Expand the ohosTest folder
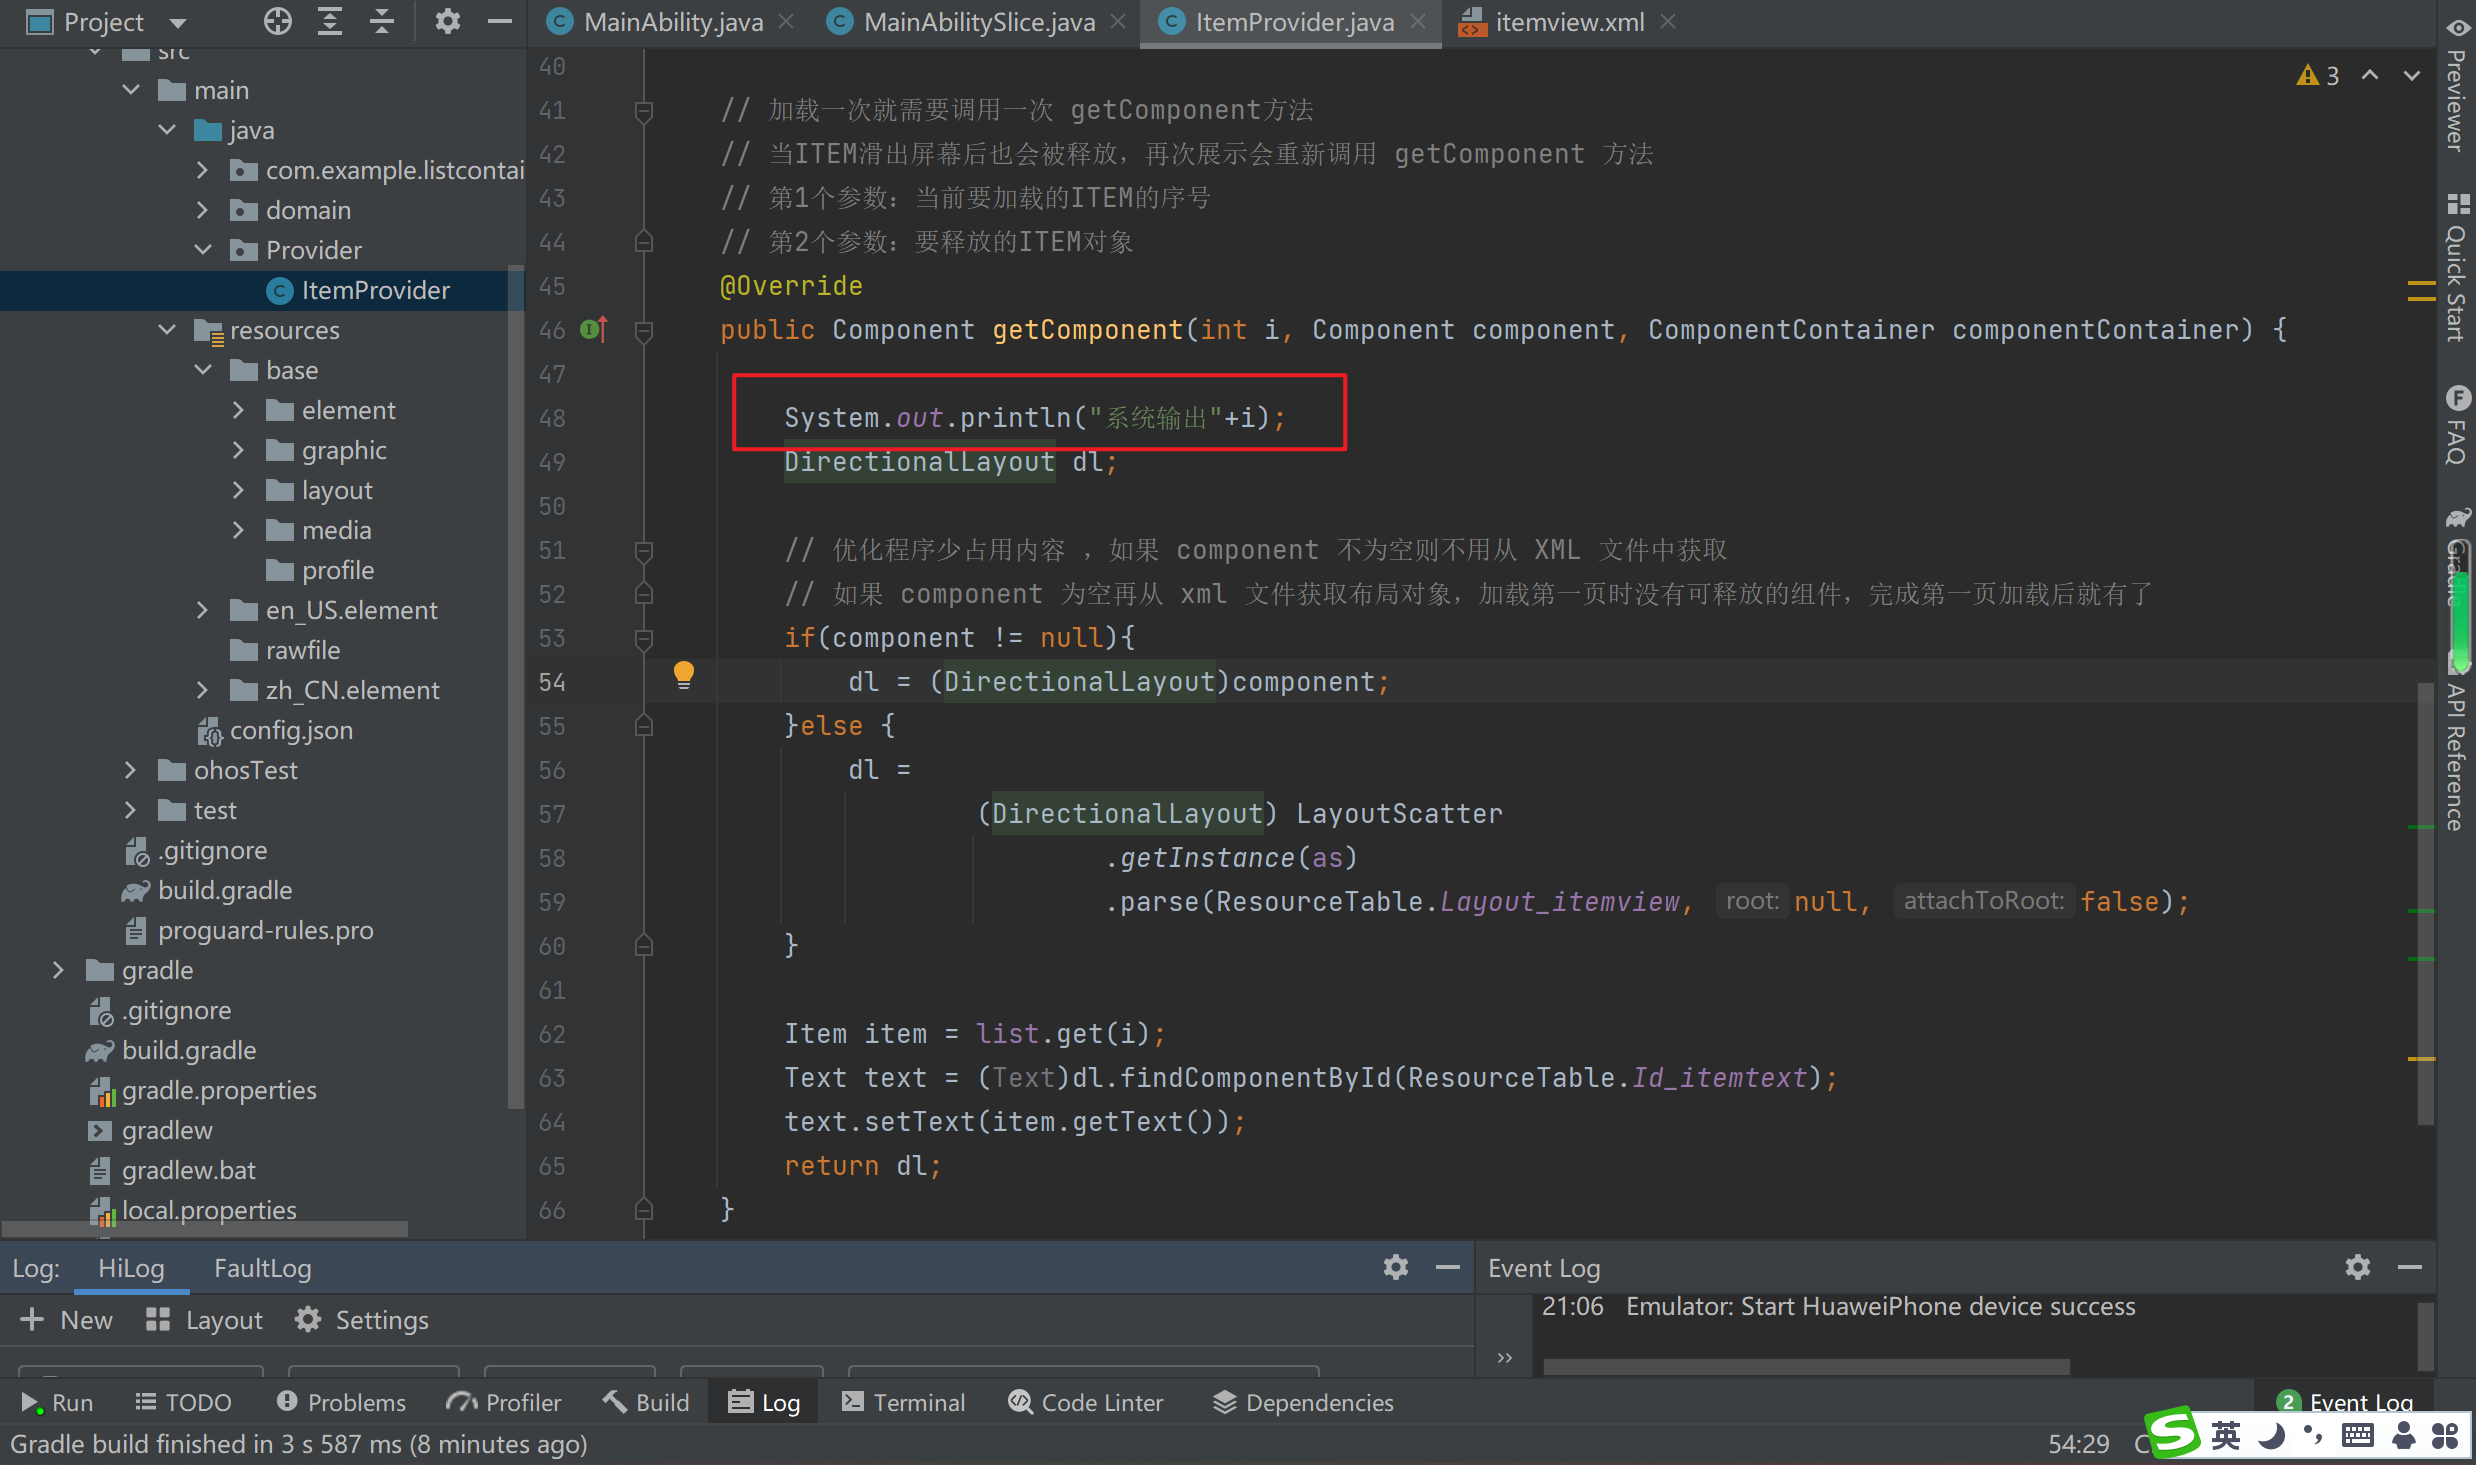Screen dimensions: 2476x1465 coord(131,769)
